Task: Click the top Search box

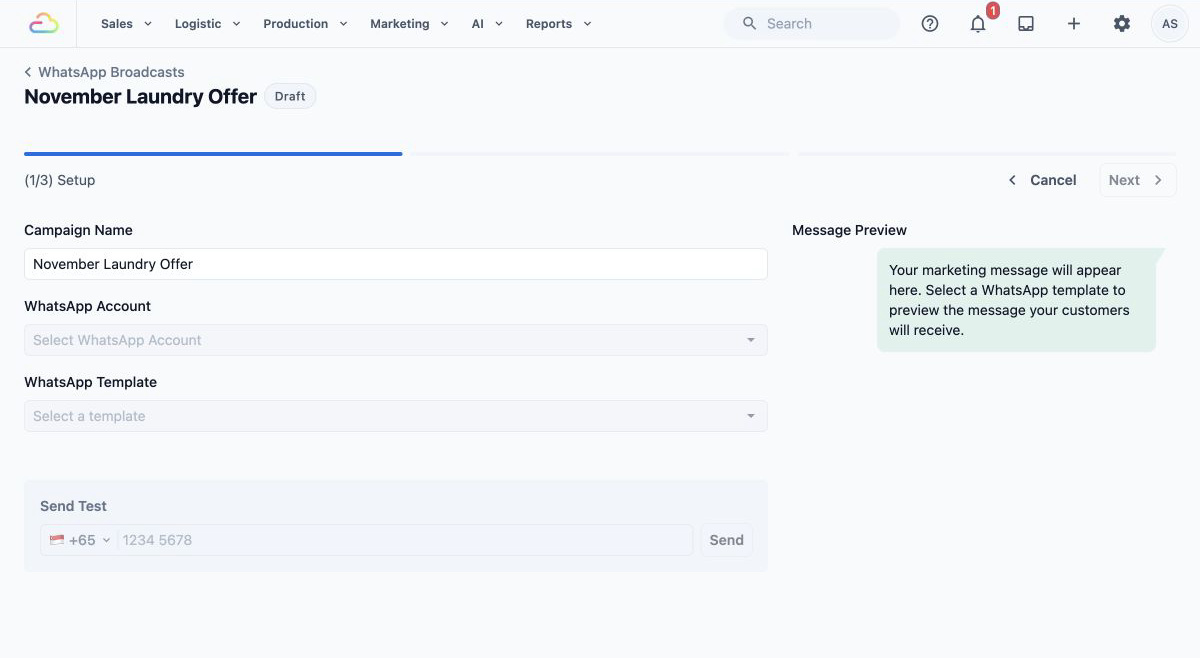Action: point(812,24)
